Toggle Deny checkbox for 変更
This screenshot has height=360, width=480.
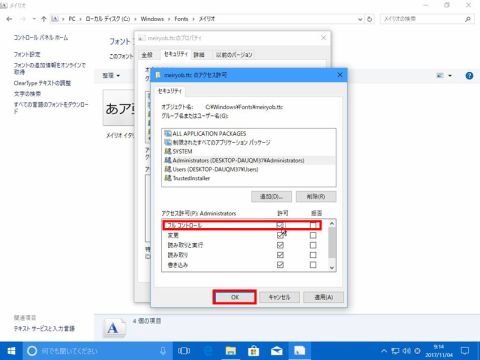[313, 235]
